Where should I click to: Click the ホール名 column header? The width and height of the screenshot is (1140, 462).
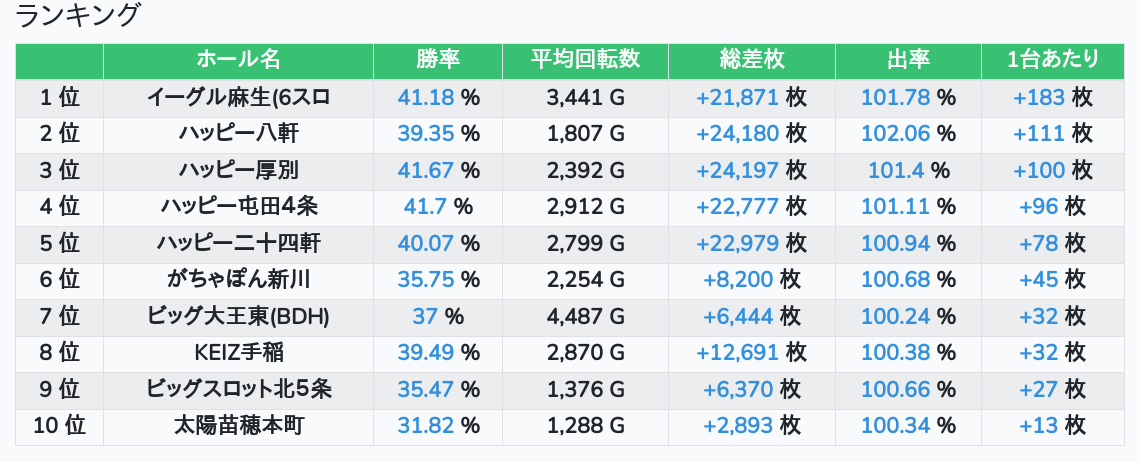pyautogui.click(x=238, y=60)
